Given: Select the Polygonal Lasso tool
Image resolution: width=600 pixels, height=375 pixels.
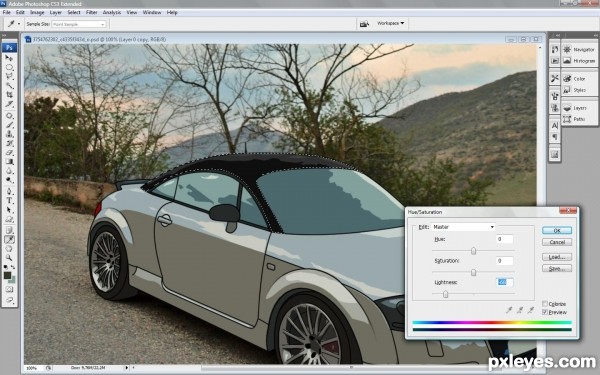Looking at the screenshot, I should pyautogui.click(x=9, y=77).
